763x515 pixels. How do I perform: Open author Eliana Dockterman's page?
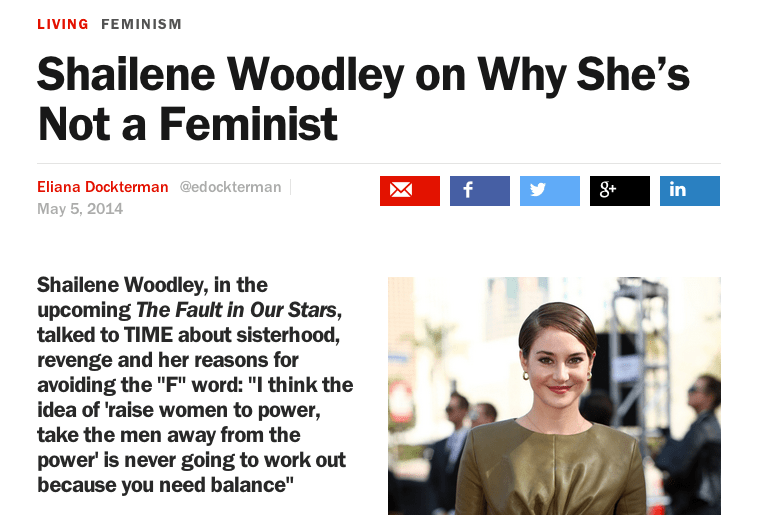pyautogui.click(x=102, y=187)
